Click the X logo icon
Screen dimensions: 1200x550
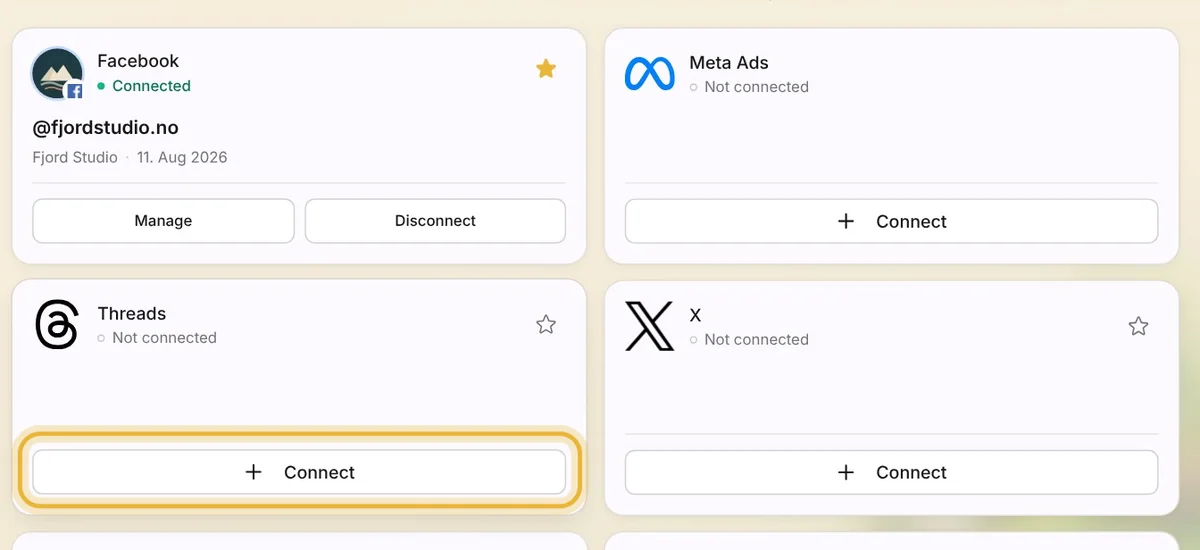[x=650, y=326]
